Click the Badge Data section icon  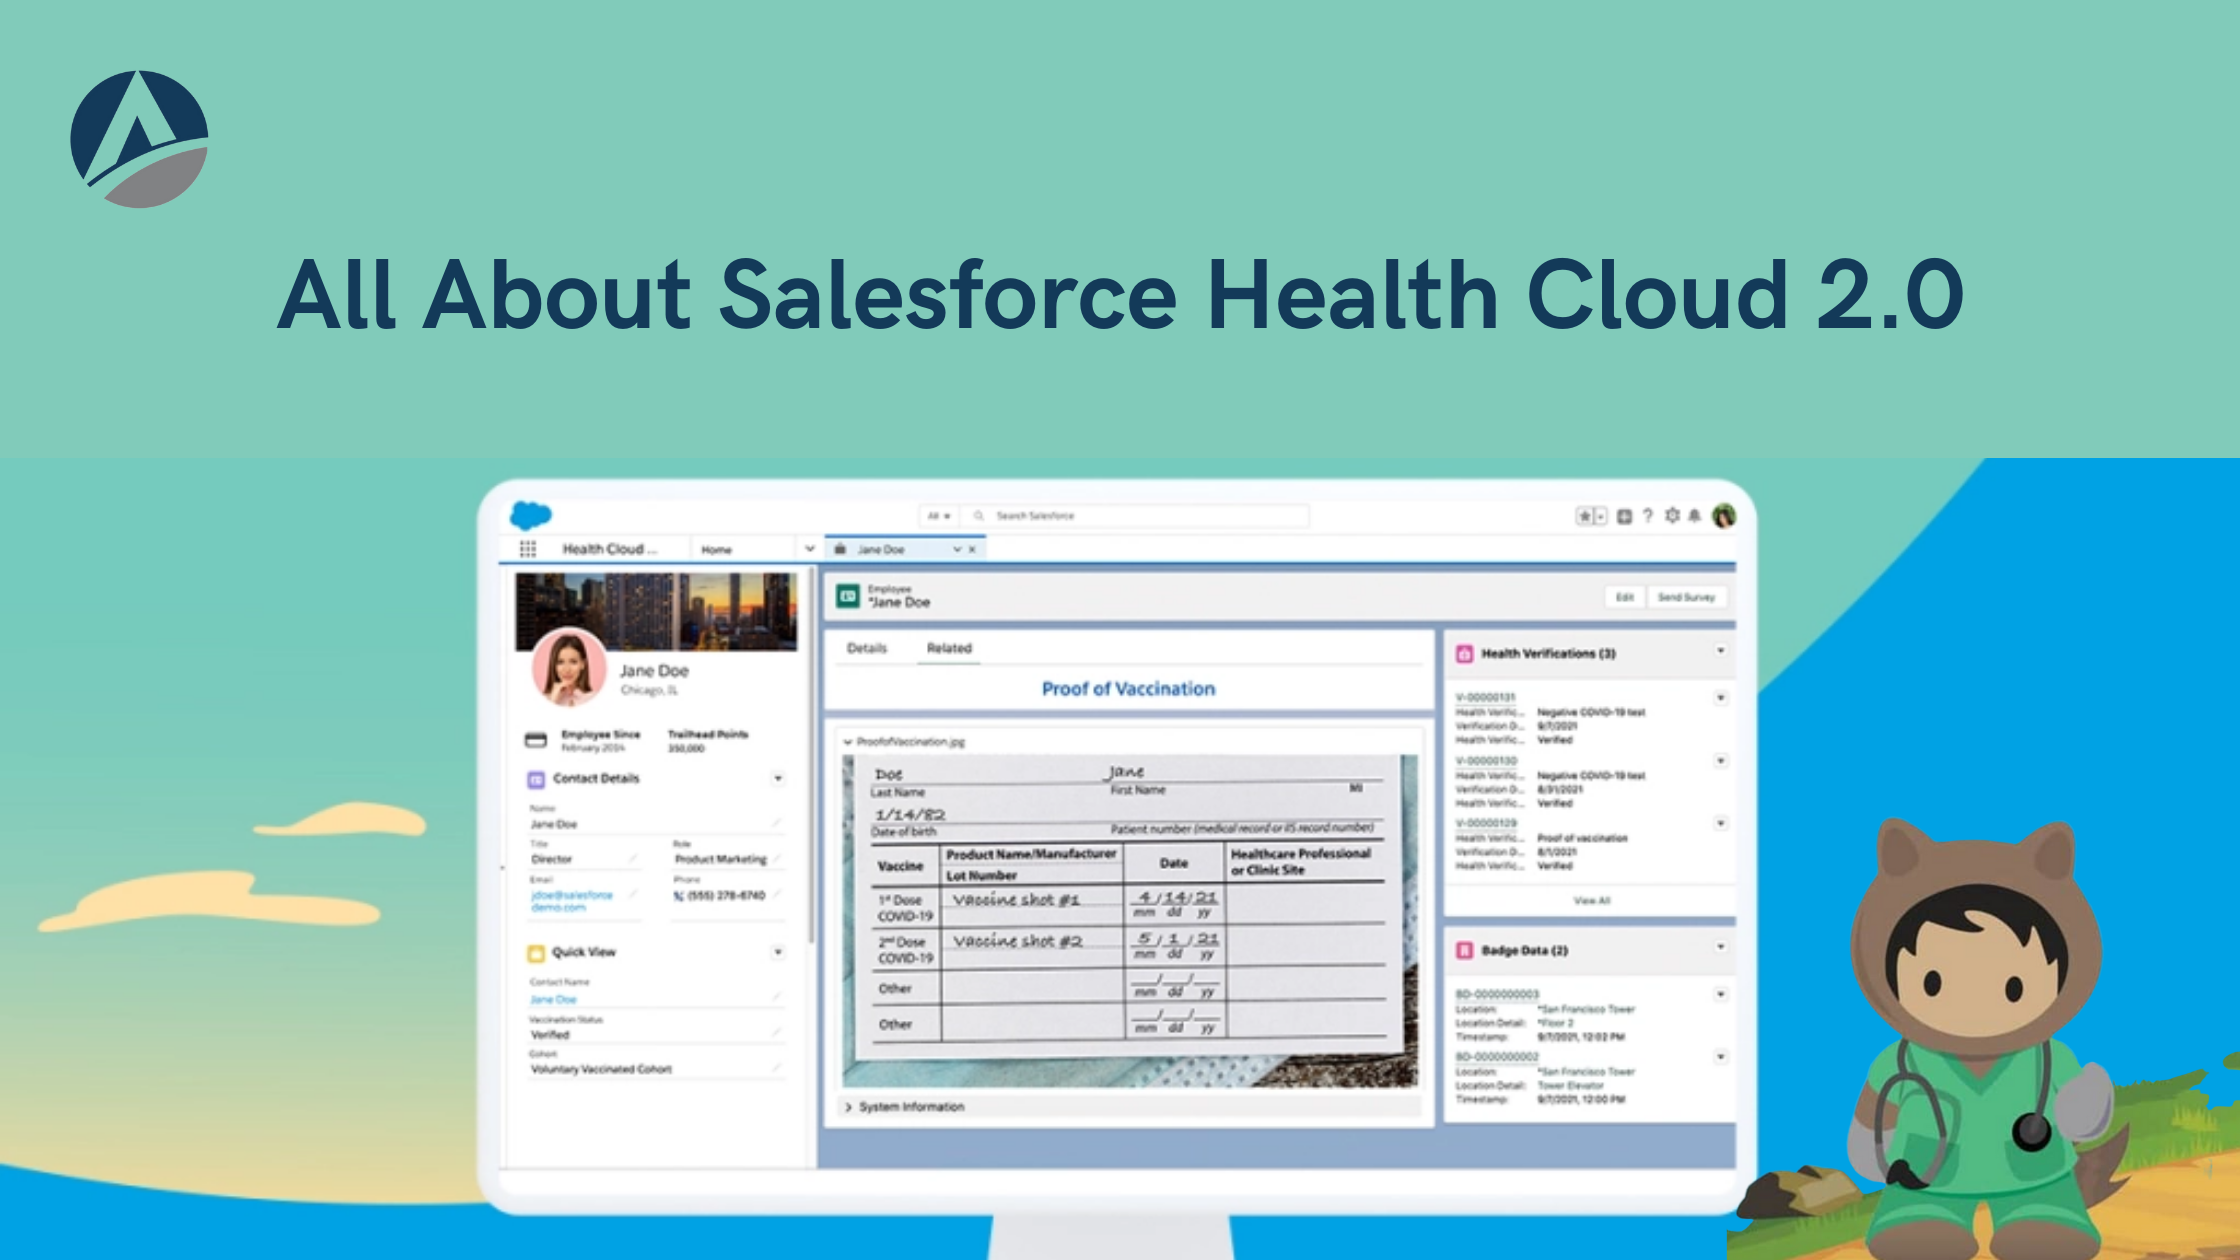tap(1464, 950)
